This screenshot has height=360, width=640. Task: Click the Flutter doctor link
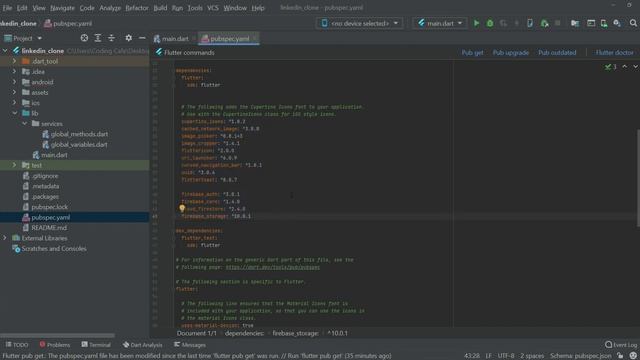(x=614, y=53)
